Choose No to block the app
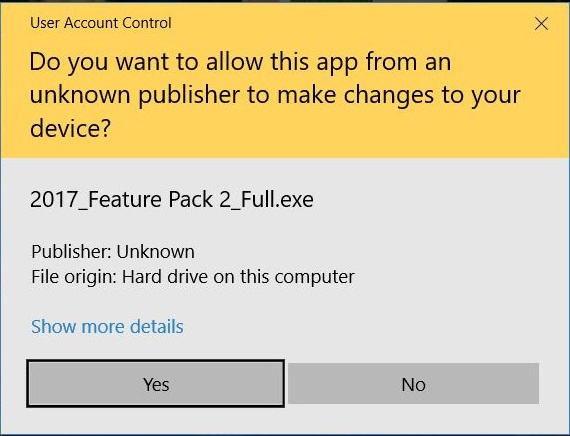Screen dimensions: 570x436 (x=413, y=384)
